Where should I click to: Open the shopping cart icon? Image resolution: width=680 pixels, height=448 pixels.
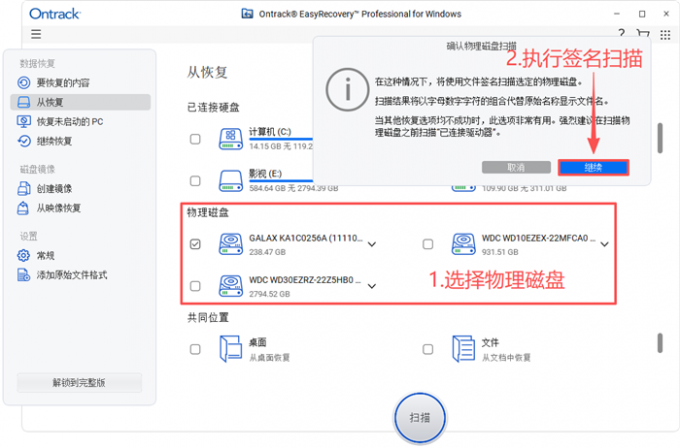643,34
